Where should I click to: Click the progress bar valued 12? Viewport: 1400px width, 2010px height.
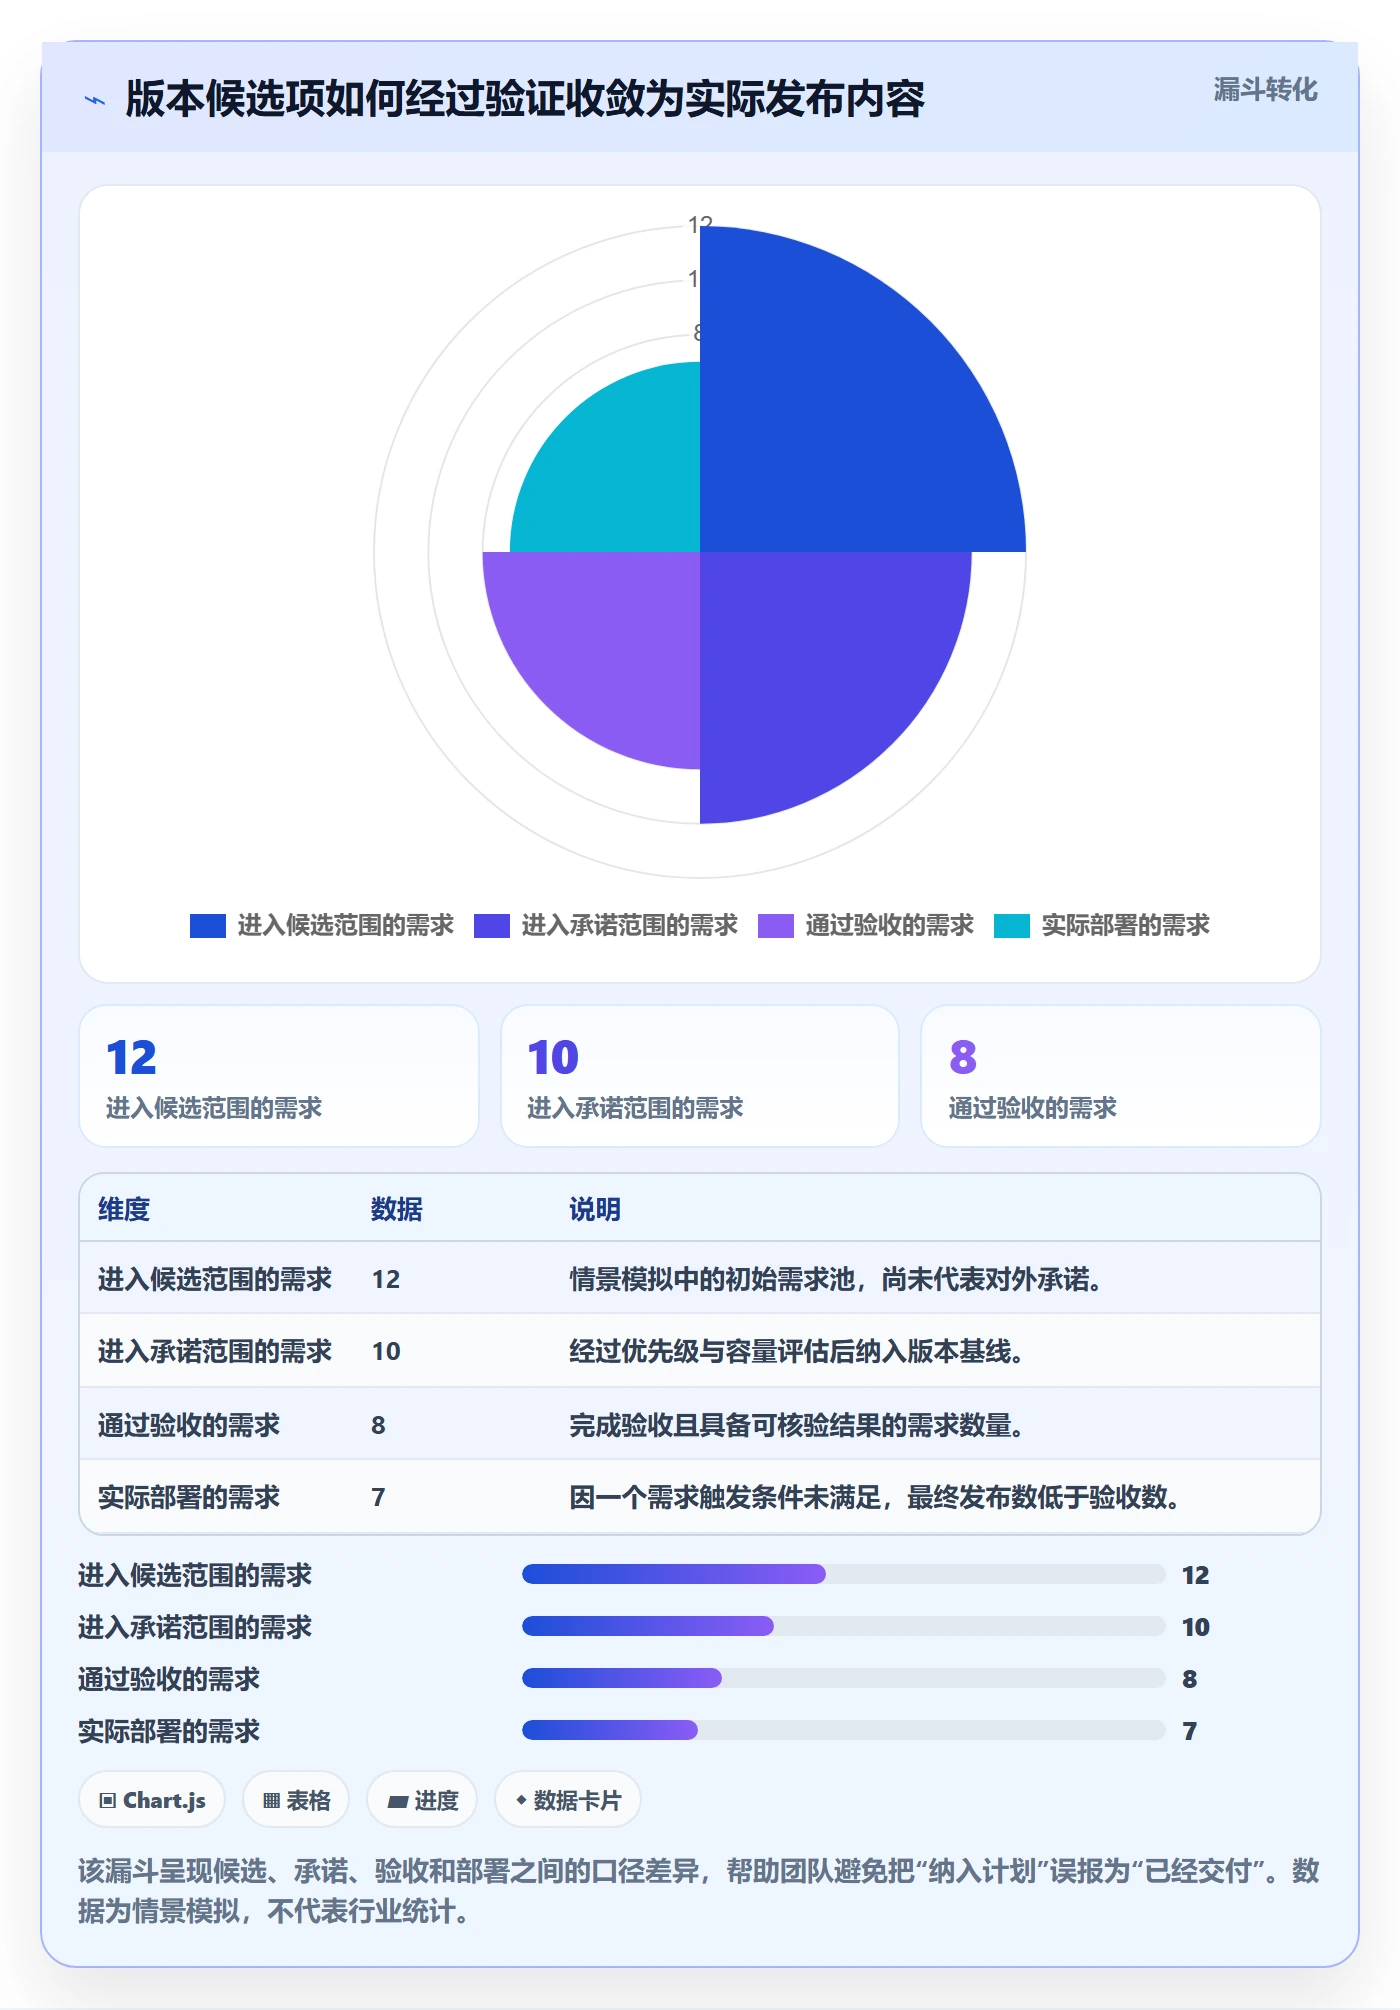click(843, 1574)
